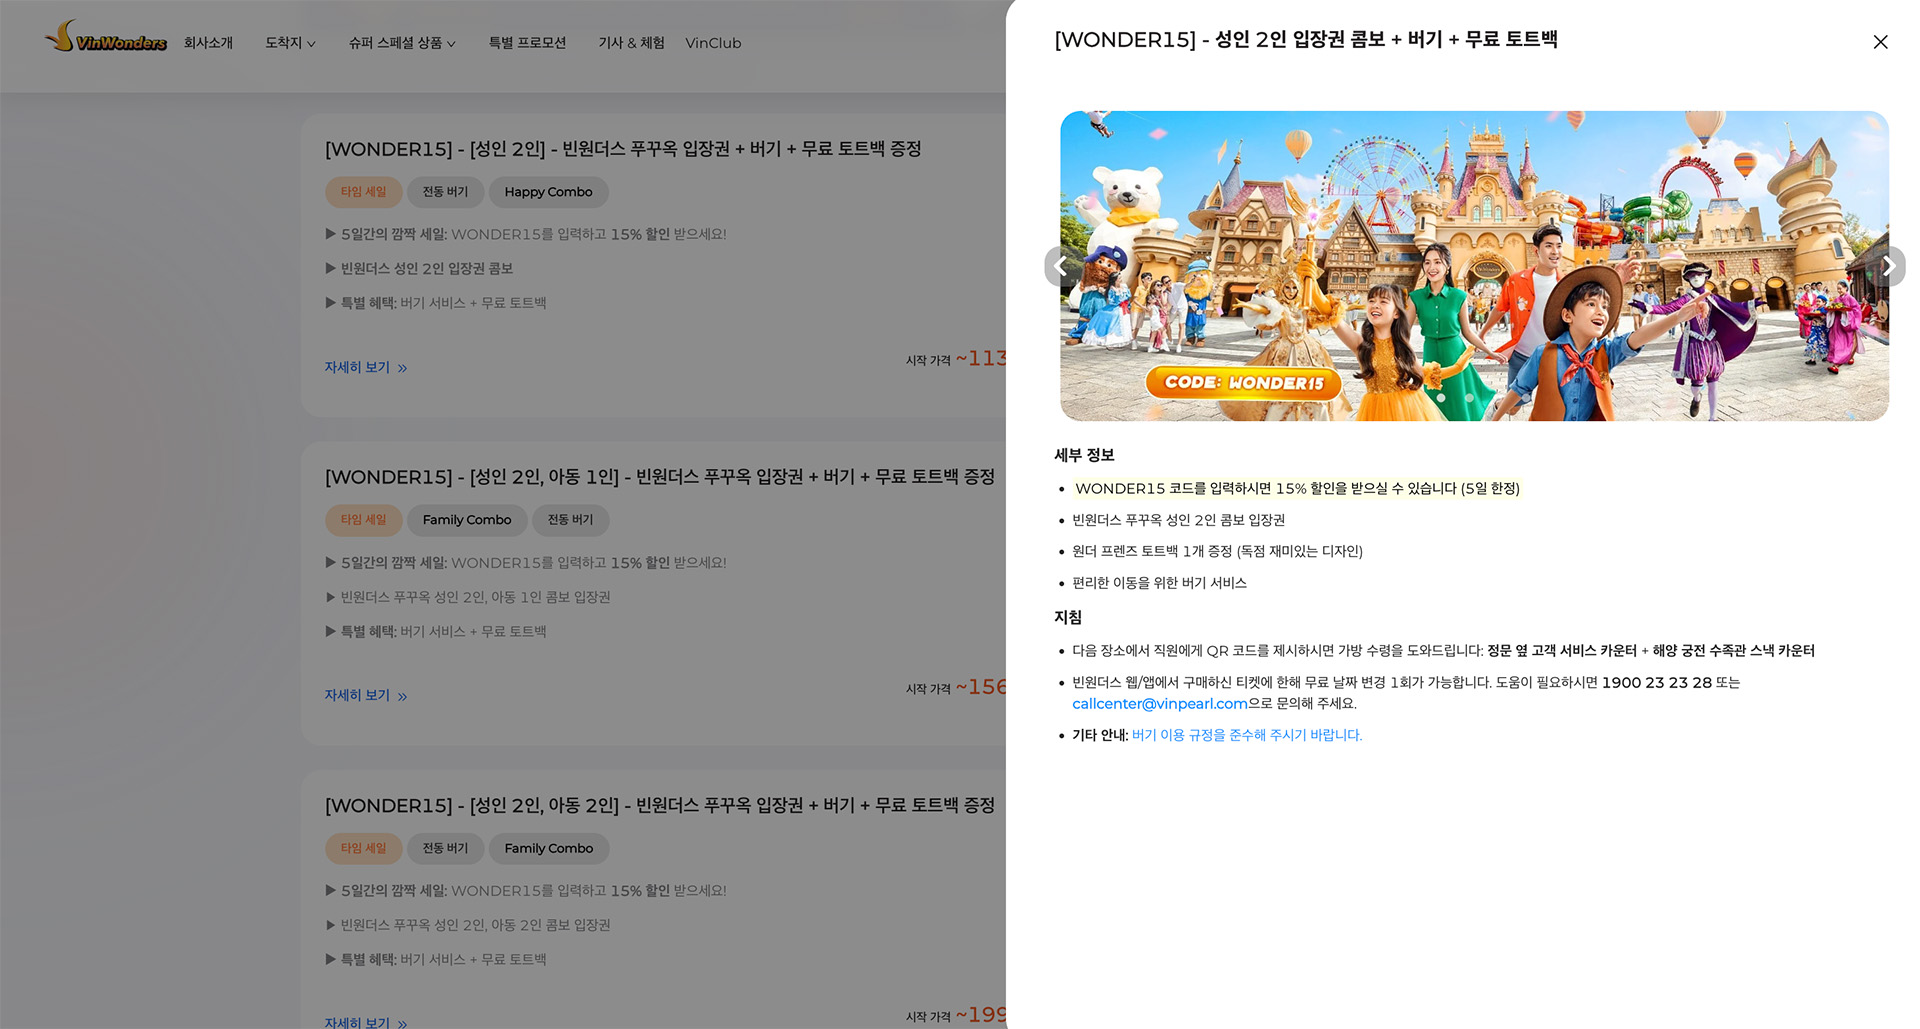The image size is (1920, 1029).
Task: Click the 기사 & 체험 menu item
Action: click(x=631, y=43)
